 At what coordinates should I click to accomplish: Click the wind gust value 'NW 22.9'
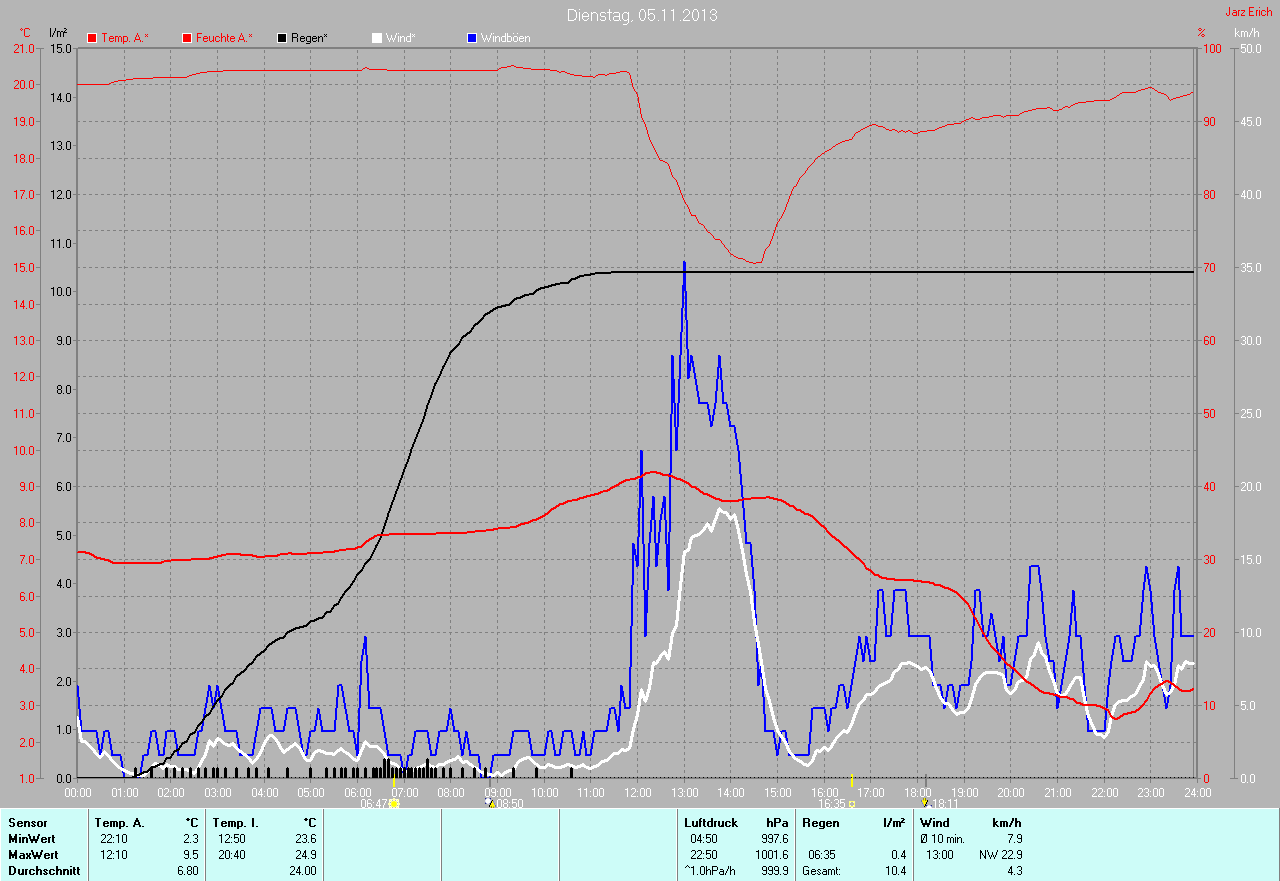[x=1000, y=855]
